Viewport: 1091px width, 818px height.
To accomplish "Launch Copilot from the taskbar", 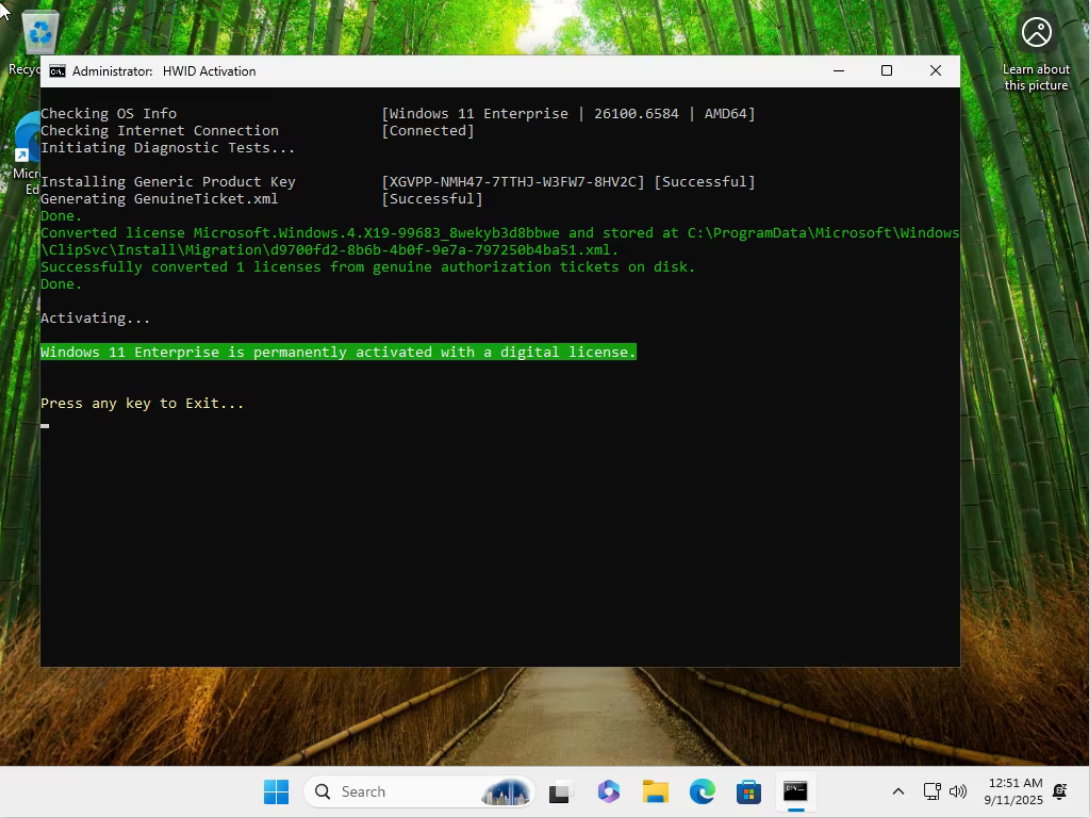I will coord(608,792).
